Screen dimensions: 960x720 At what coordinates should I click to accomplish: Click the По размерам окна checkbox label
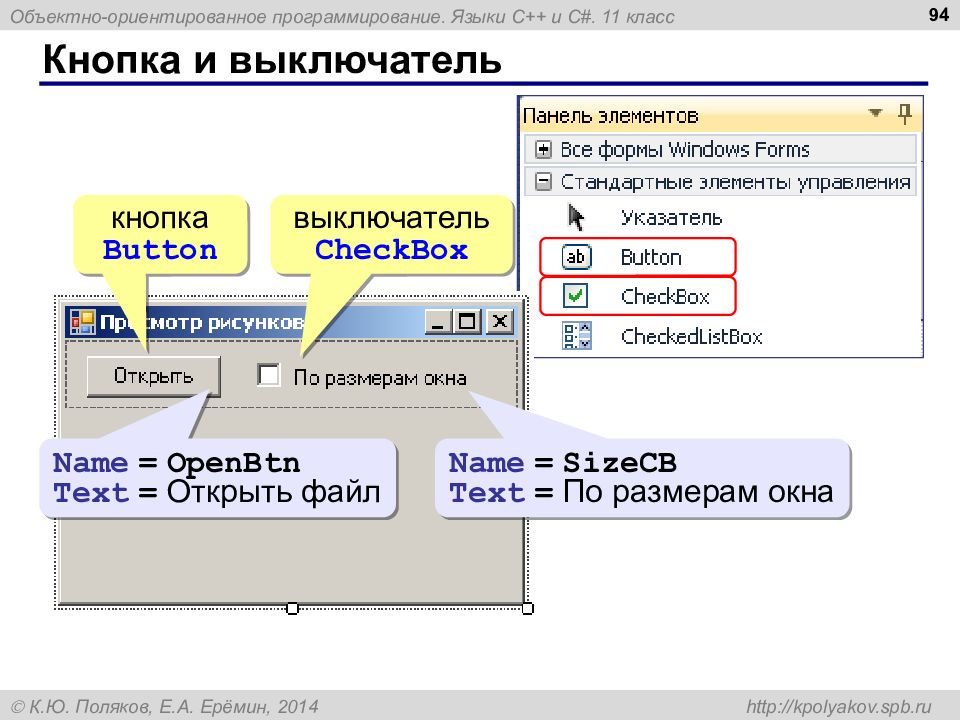coord(380,378)
